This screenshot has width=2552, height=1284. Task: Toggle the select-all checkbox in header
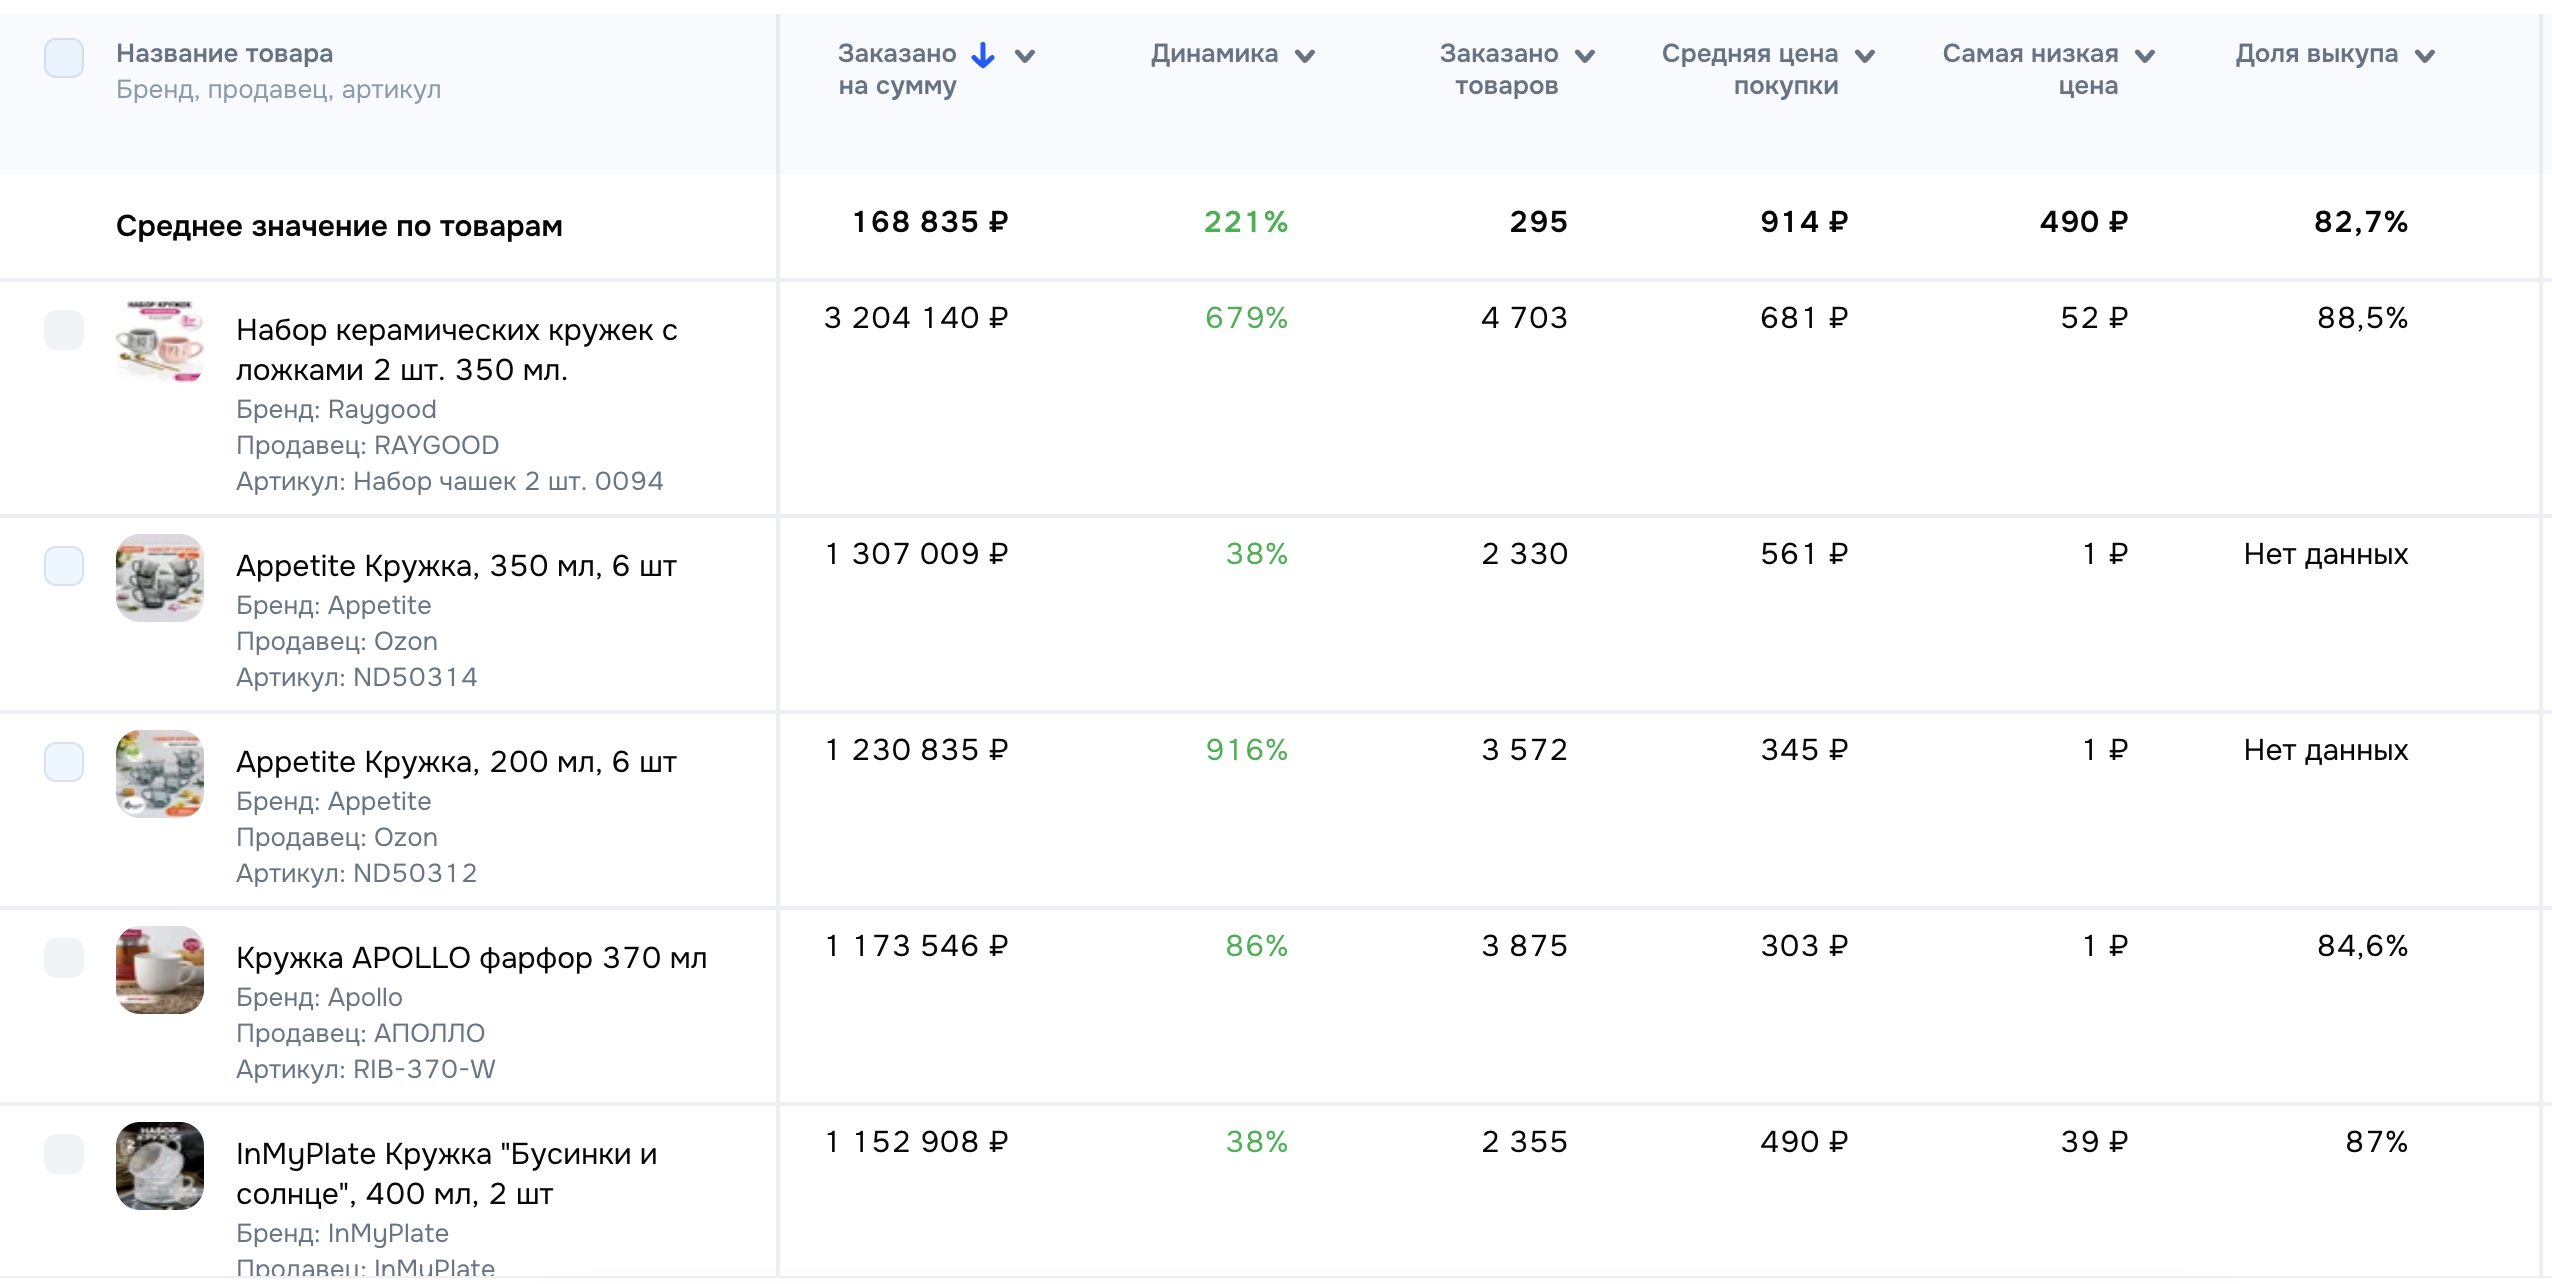[x=64, y=57]
